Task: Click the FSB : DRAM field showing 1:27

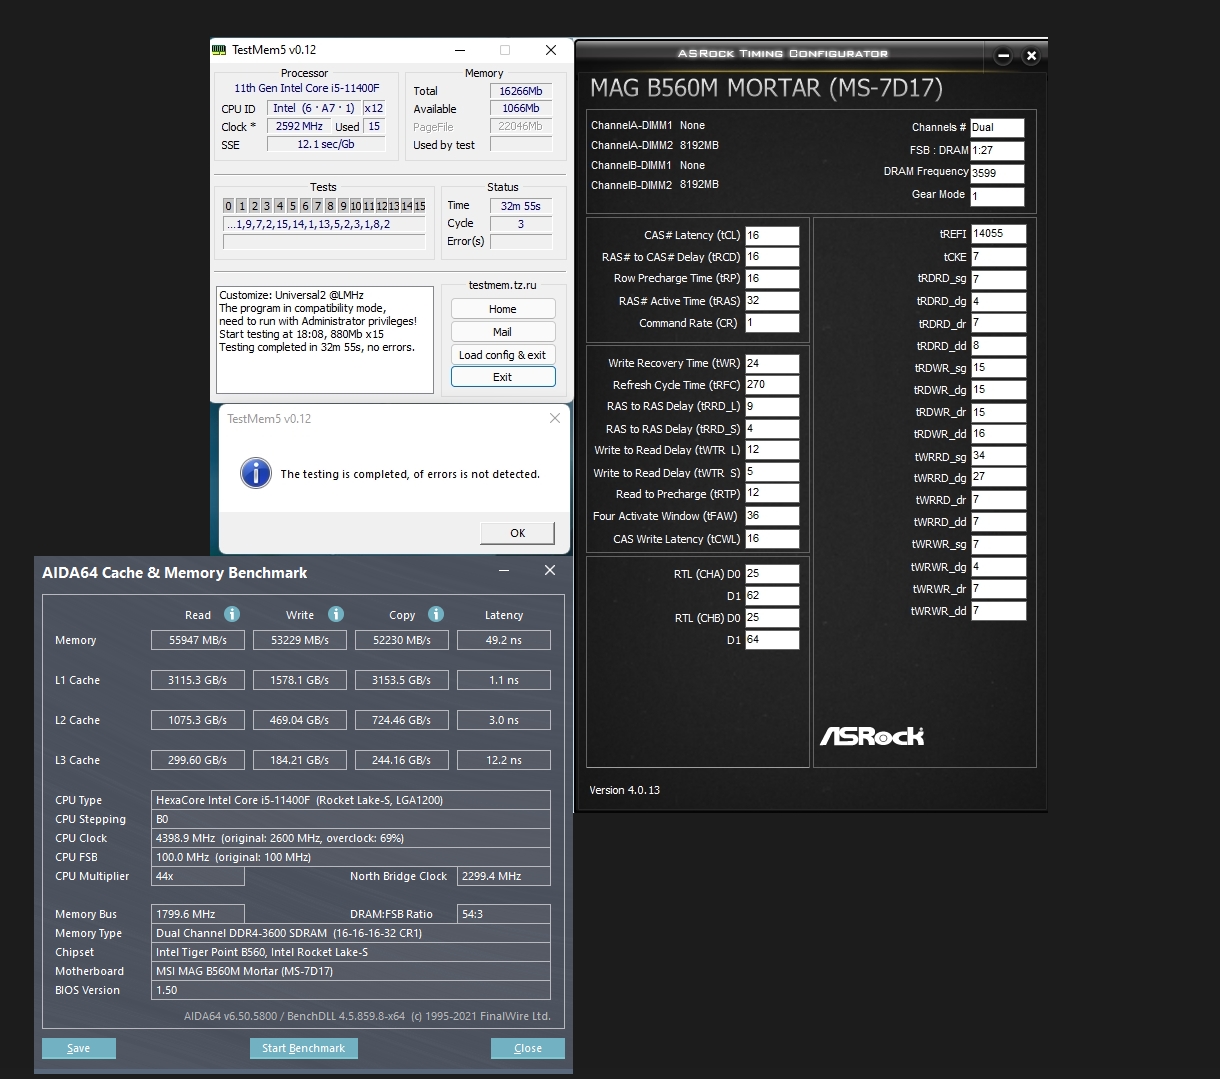Action: (x=997, y=151)
